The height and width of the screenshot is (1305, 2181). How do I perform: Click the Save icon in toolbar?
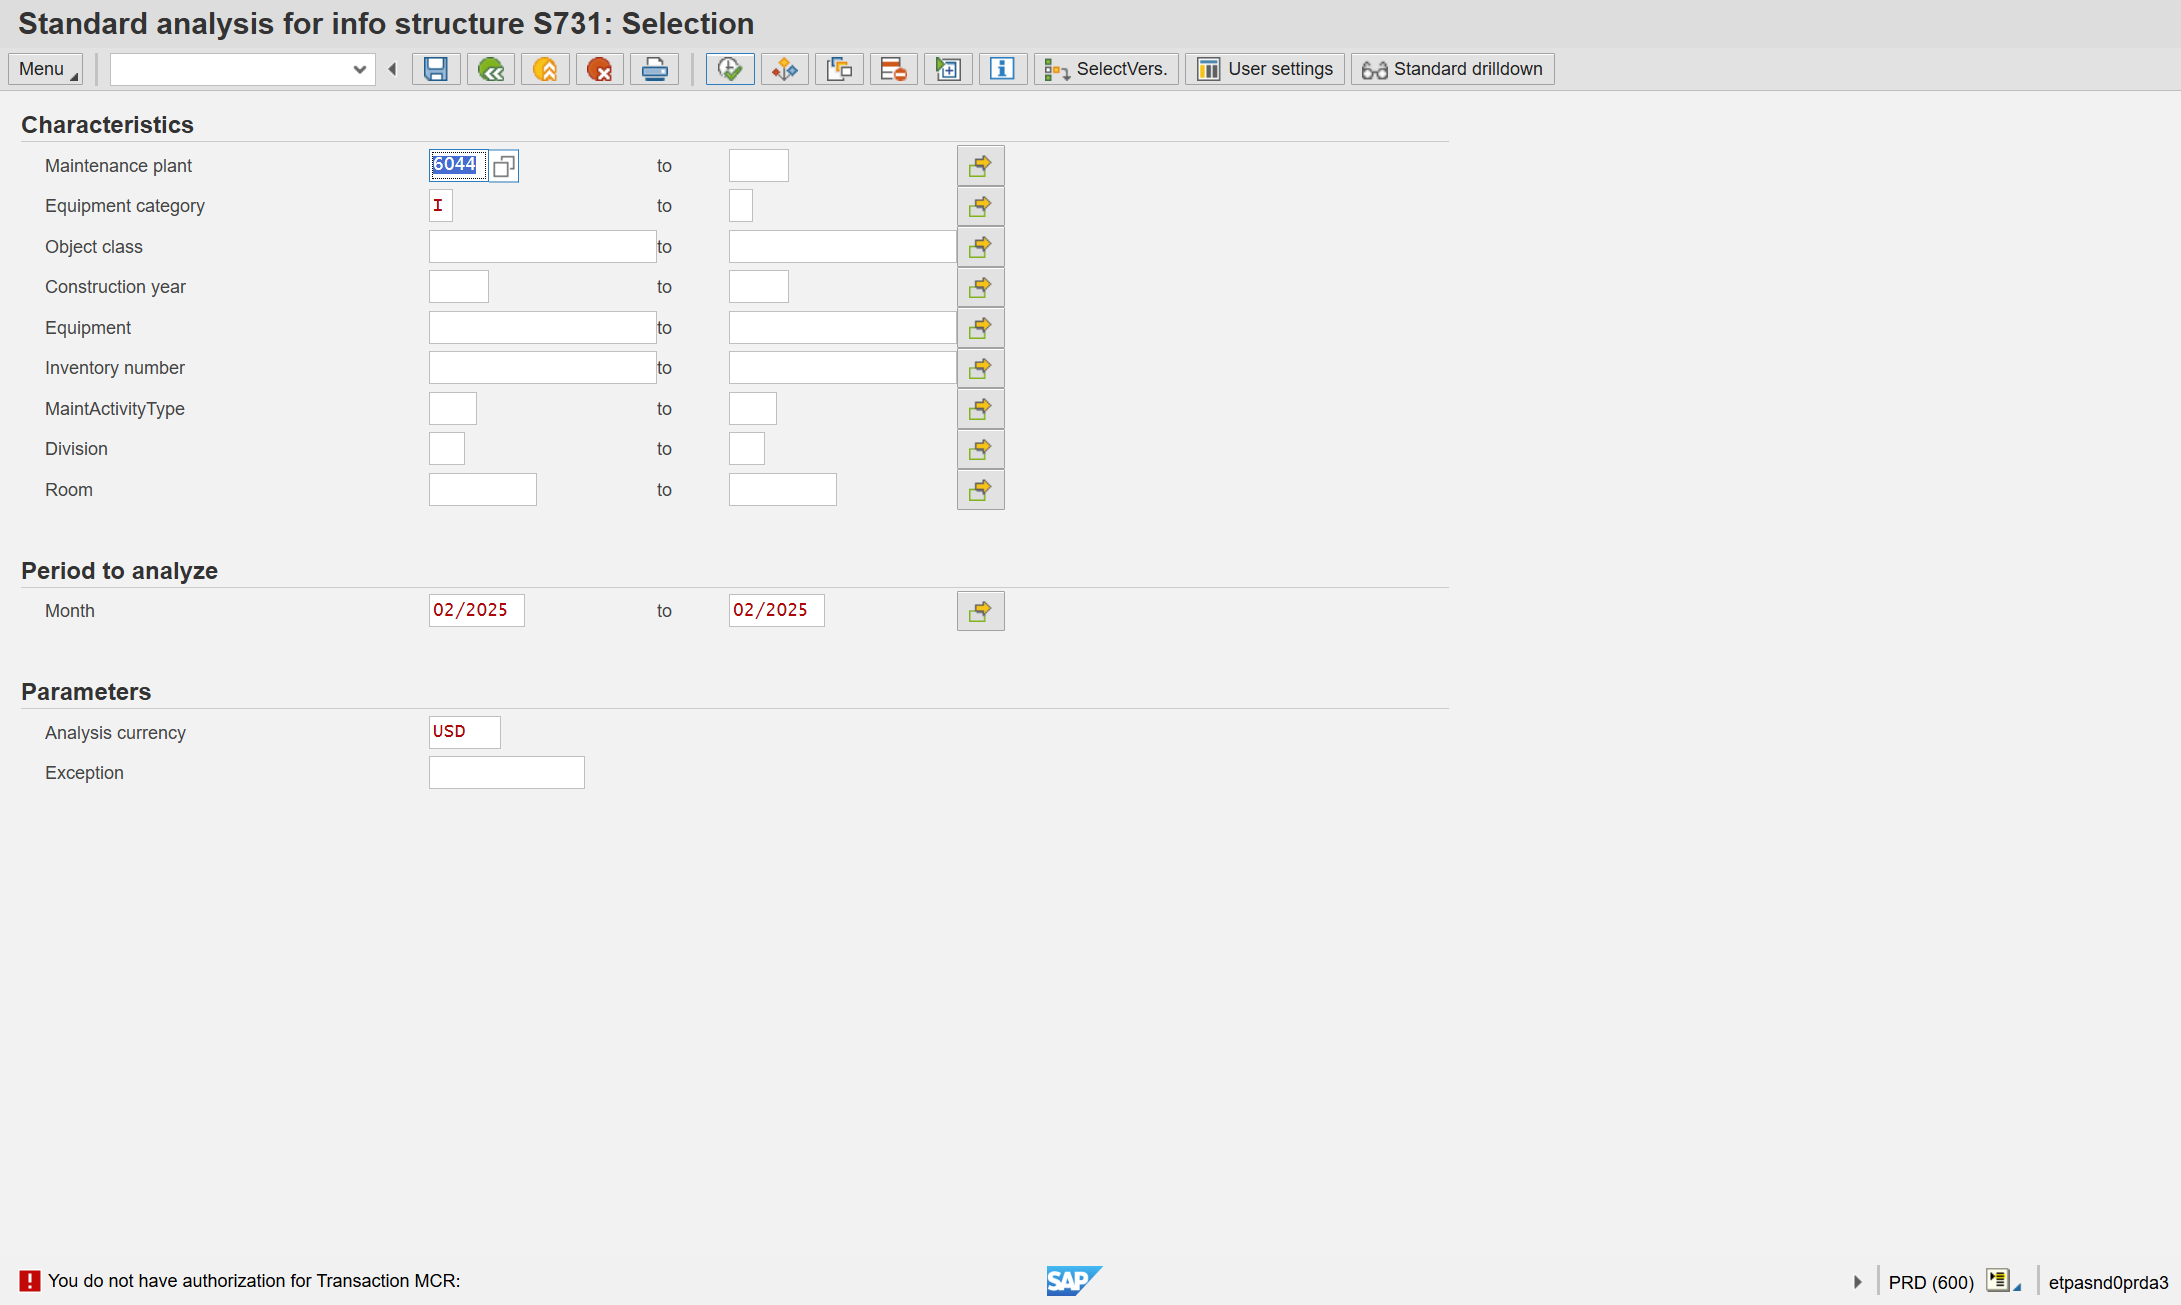point(436,69)
